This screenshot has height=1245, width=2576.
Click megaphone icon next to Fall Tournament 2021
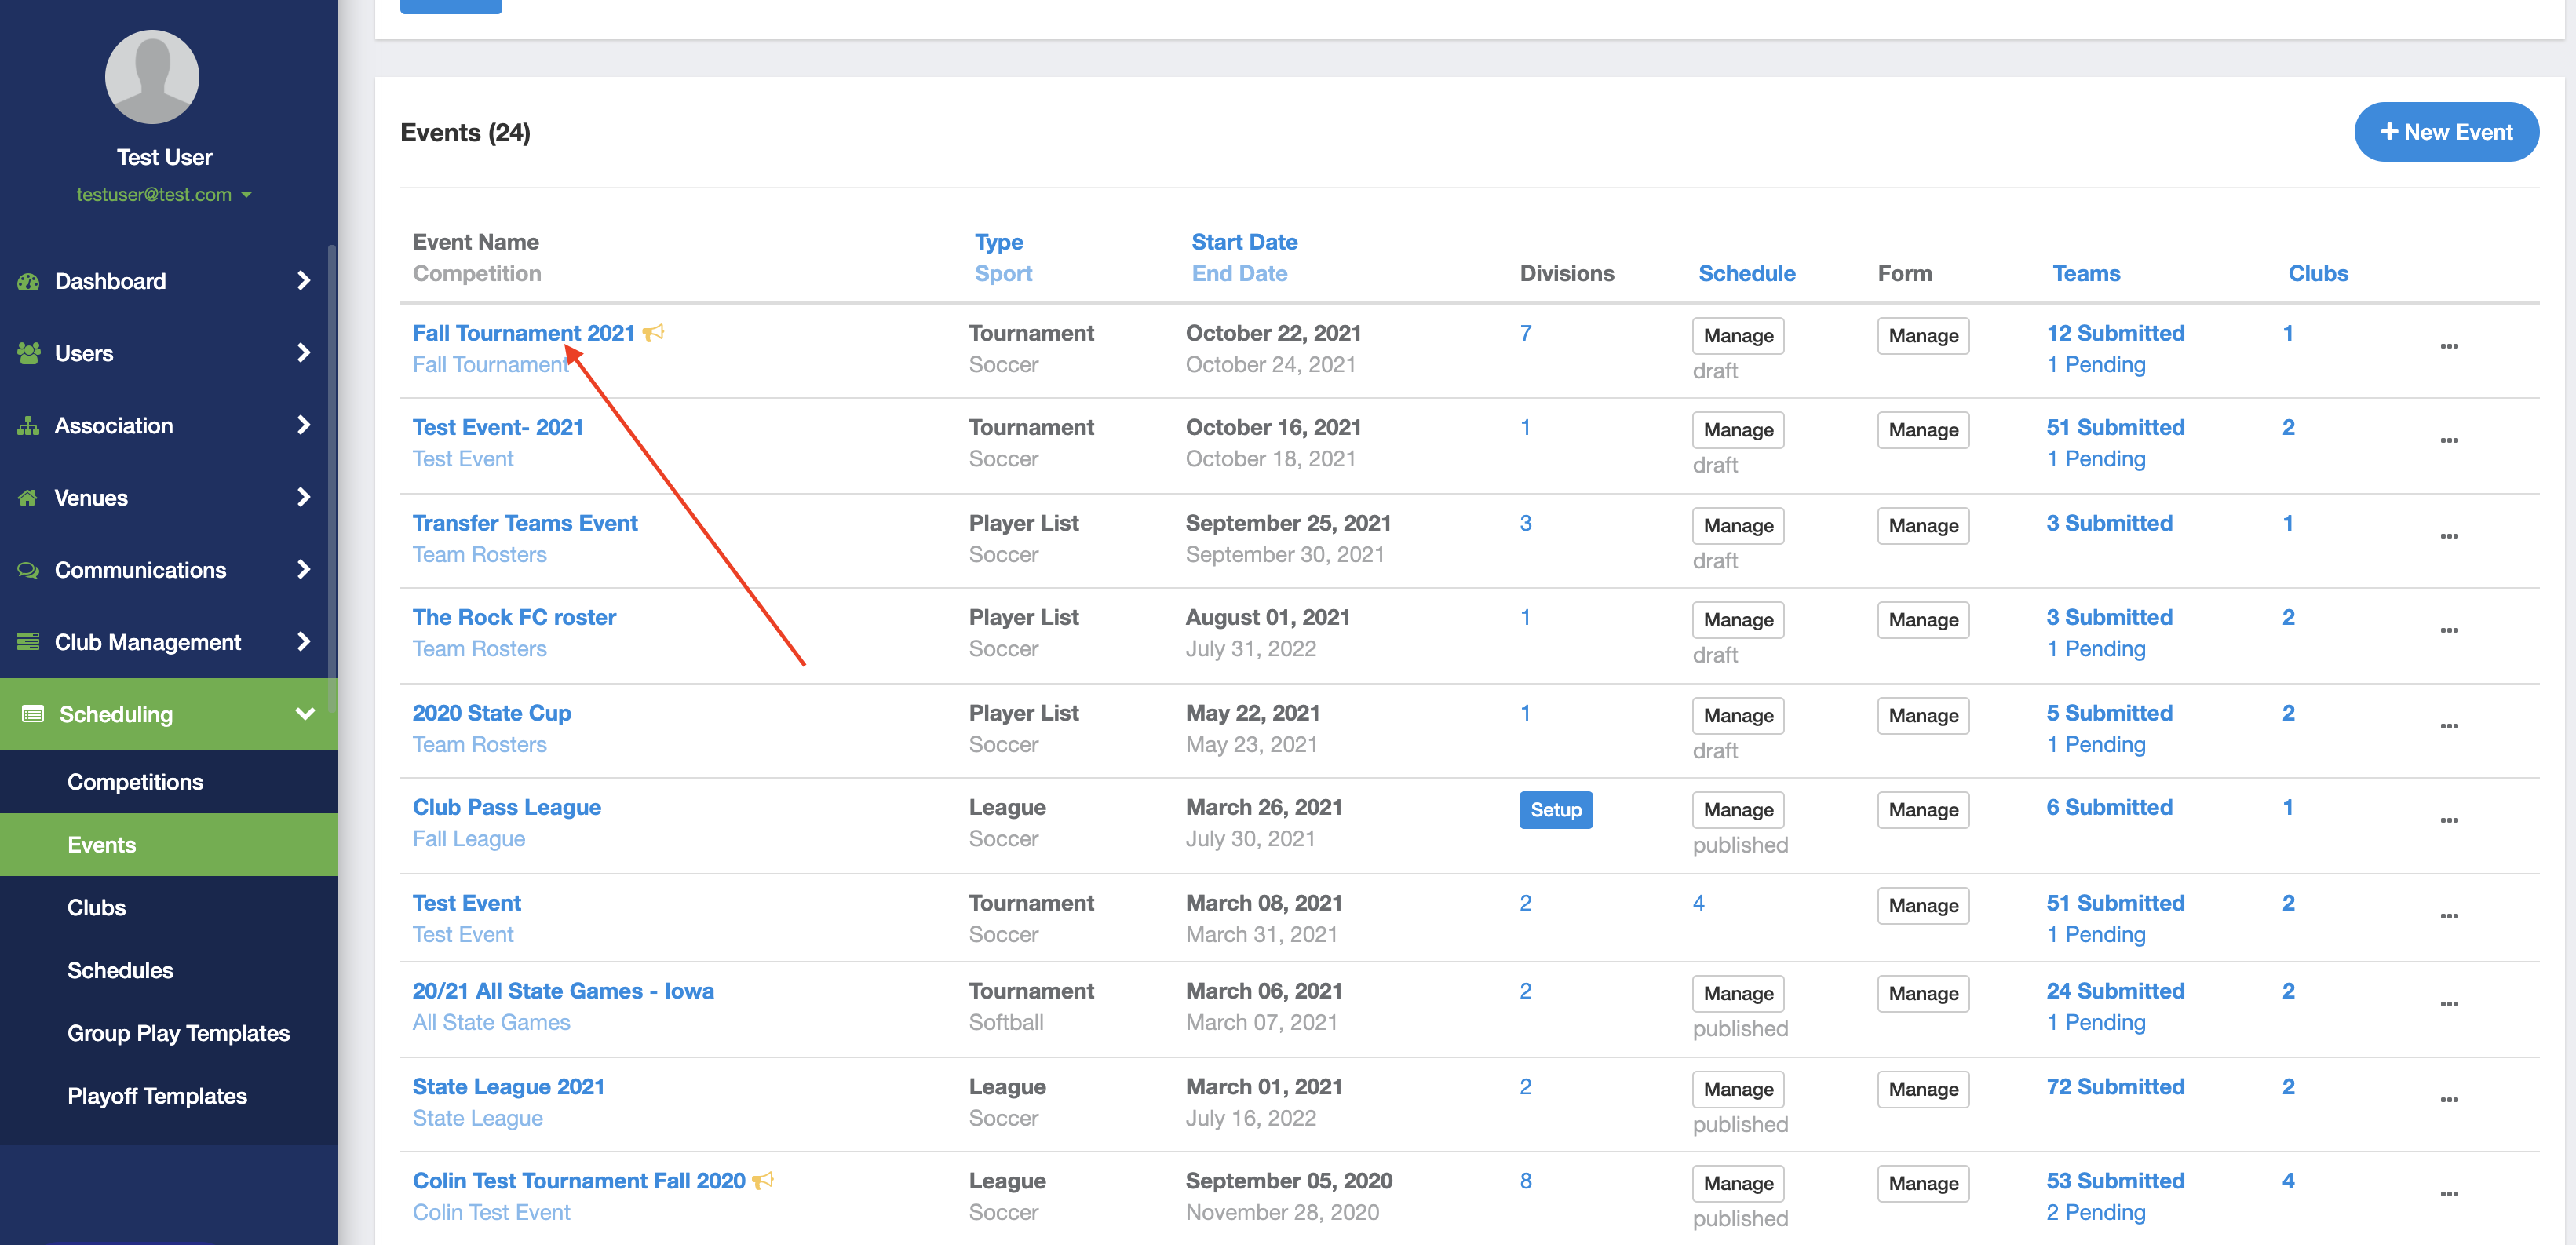pos(653,333)
